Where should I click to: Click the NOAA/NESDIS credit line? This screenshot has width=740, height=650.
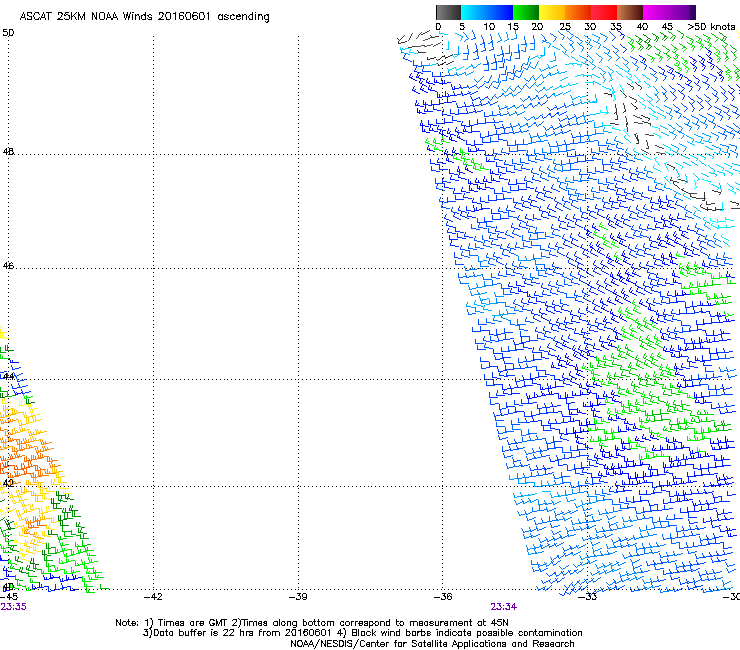(432, 644)
